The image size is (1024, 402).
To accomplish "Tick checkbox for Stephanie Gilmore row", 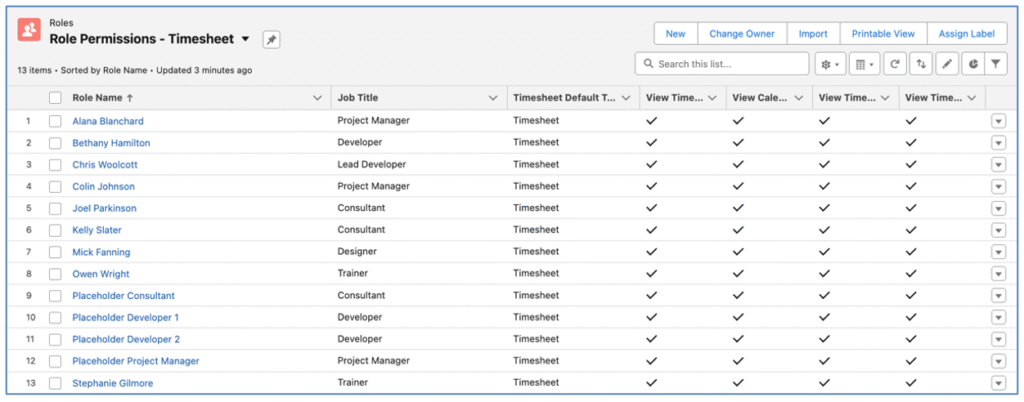I will click(56, 383).
